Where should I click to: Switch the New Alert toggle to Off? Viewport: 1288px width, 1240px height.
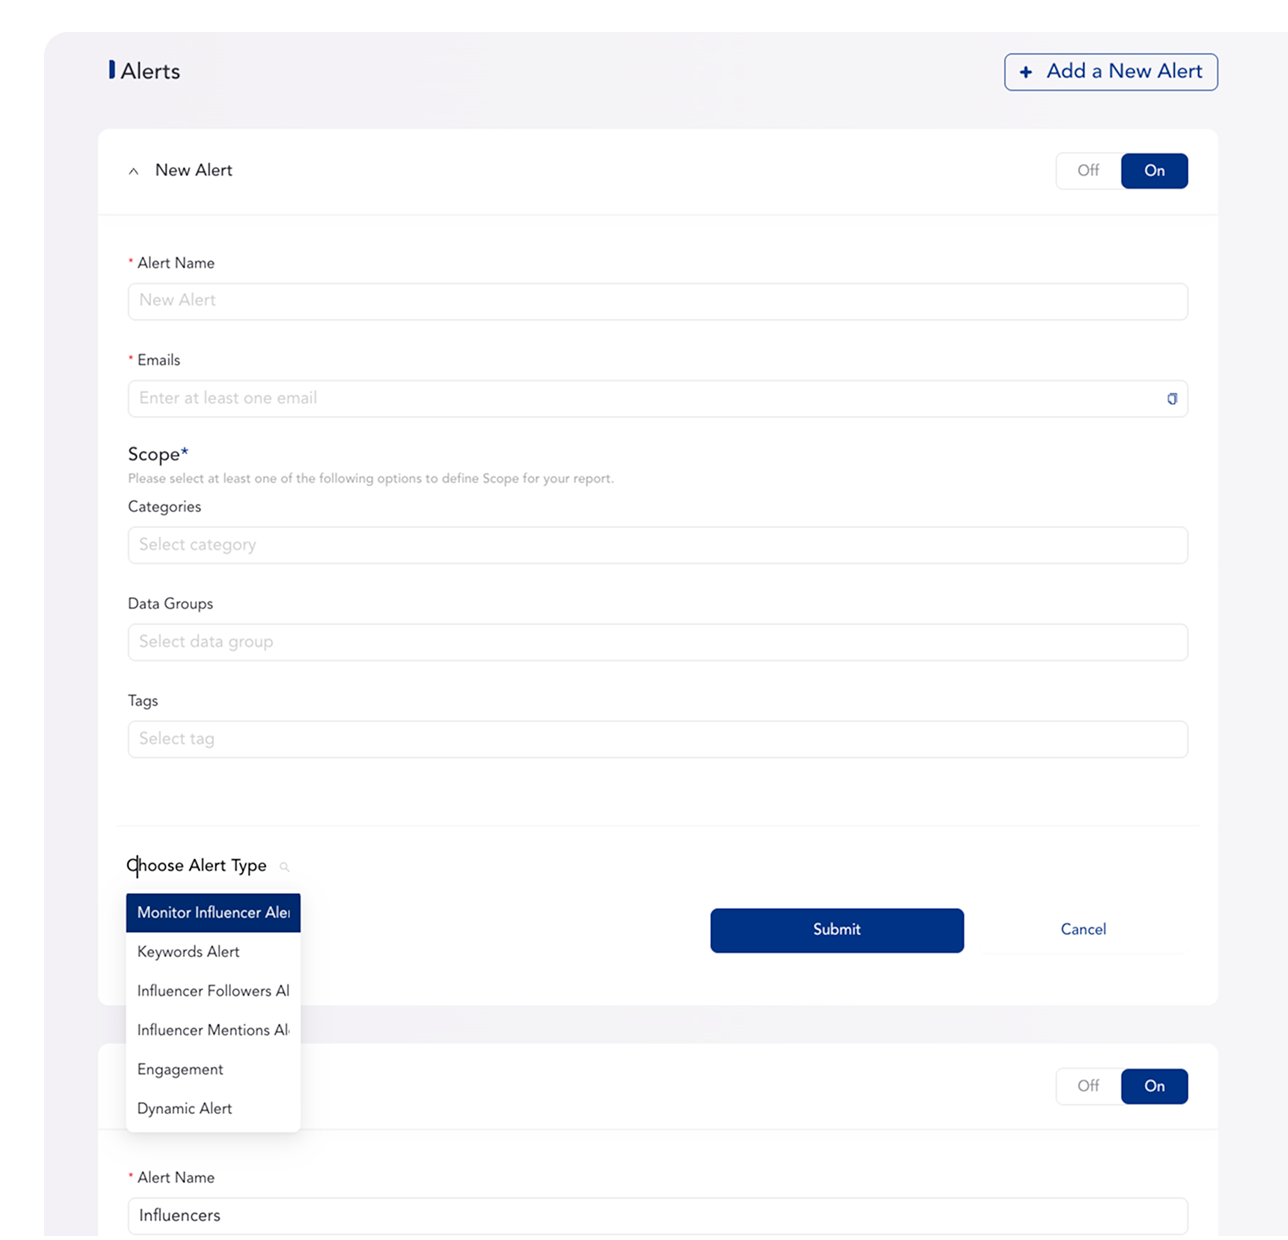[x=1088, y=171]
